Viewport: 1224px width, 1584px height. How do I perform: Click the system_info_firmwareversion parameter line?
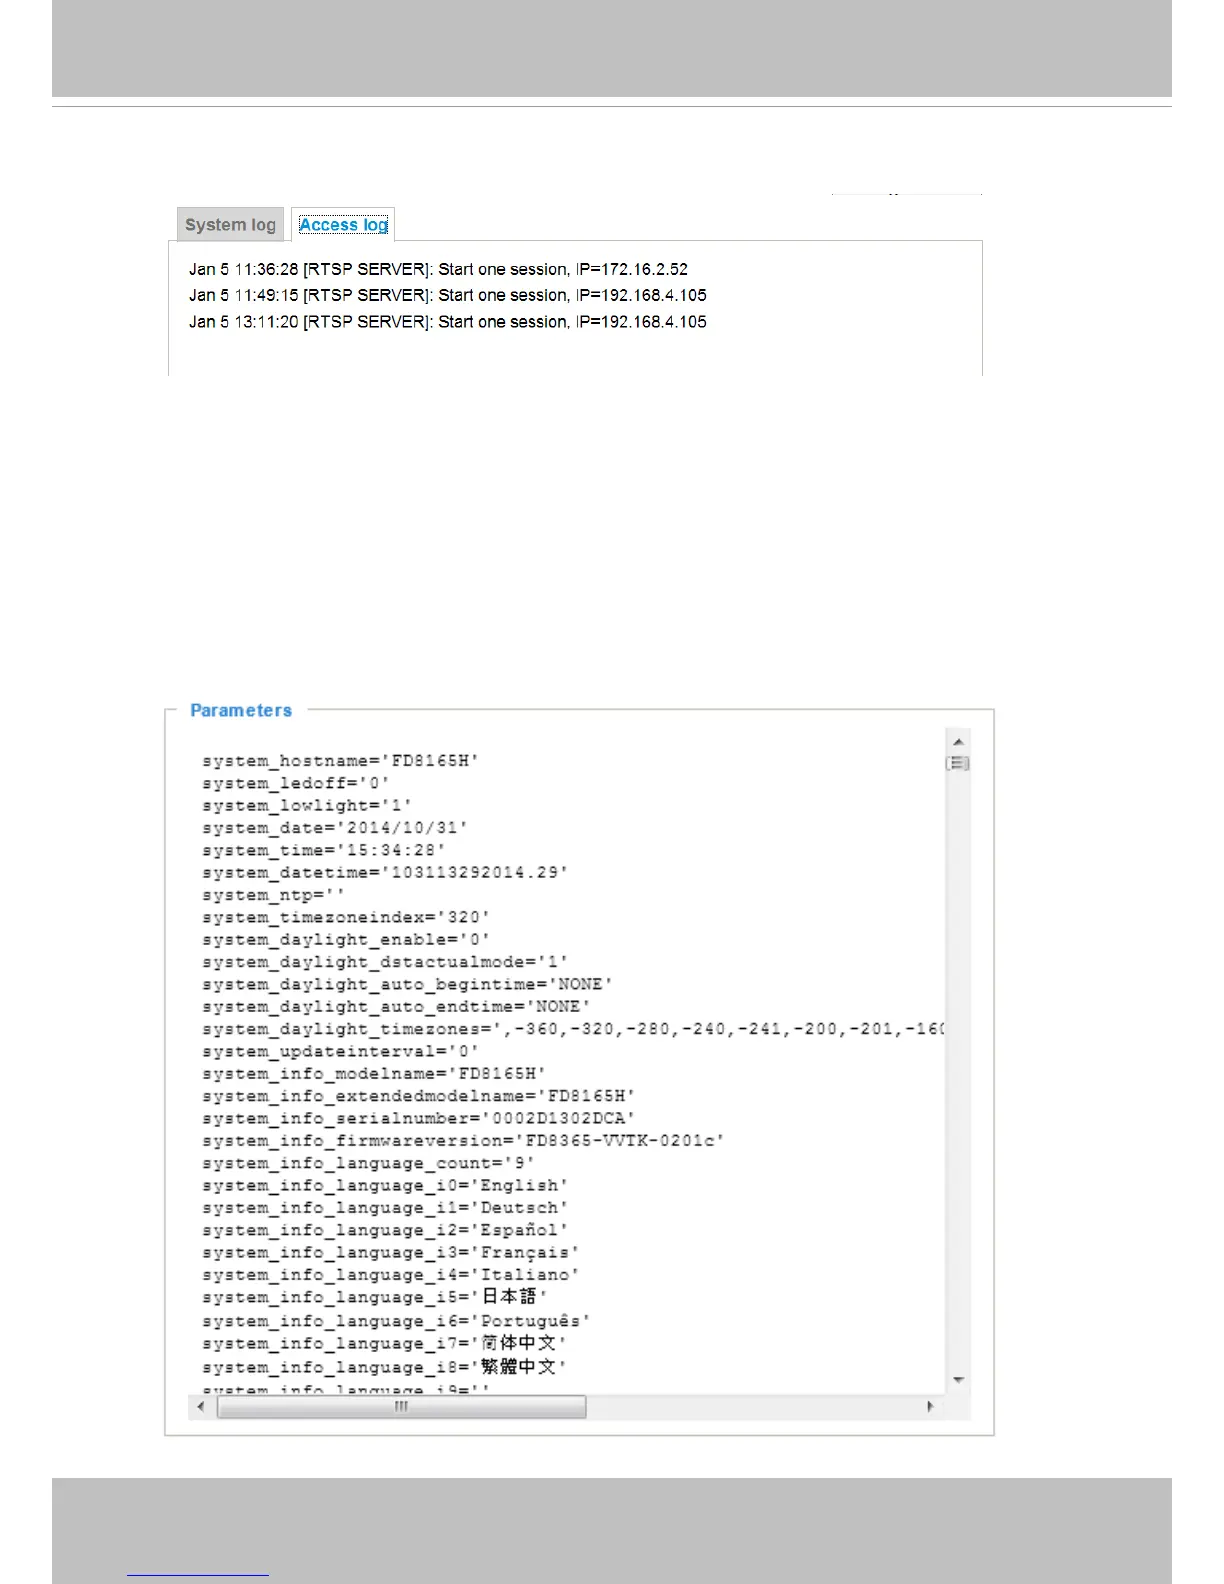point(463,1141)
